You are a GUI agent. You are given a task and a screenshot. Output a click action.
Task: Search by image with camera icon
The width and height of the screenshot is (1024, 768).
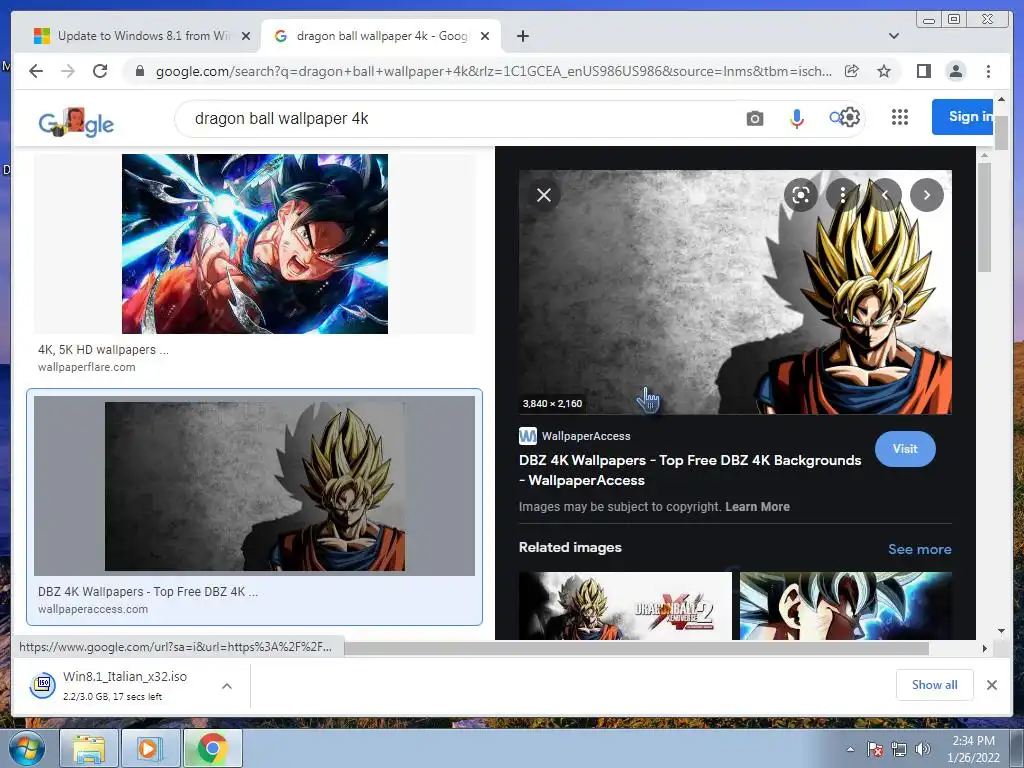pyautogui.click(x=755, y=119)
